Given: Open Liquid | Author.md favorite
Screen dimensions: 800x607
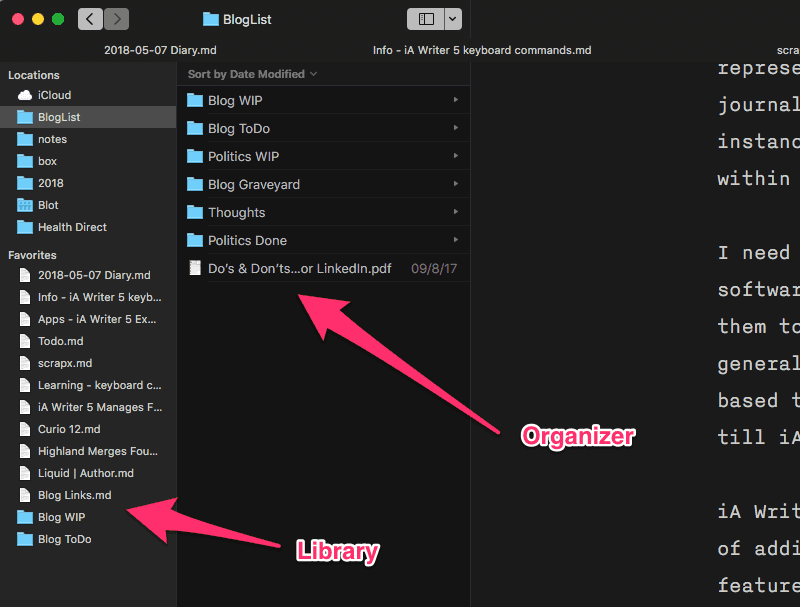Looking at the screenshot, I should [x=88, y=473].
